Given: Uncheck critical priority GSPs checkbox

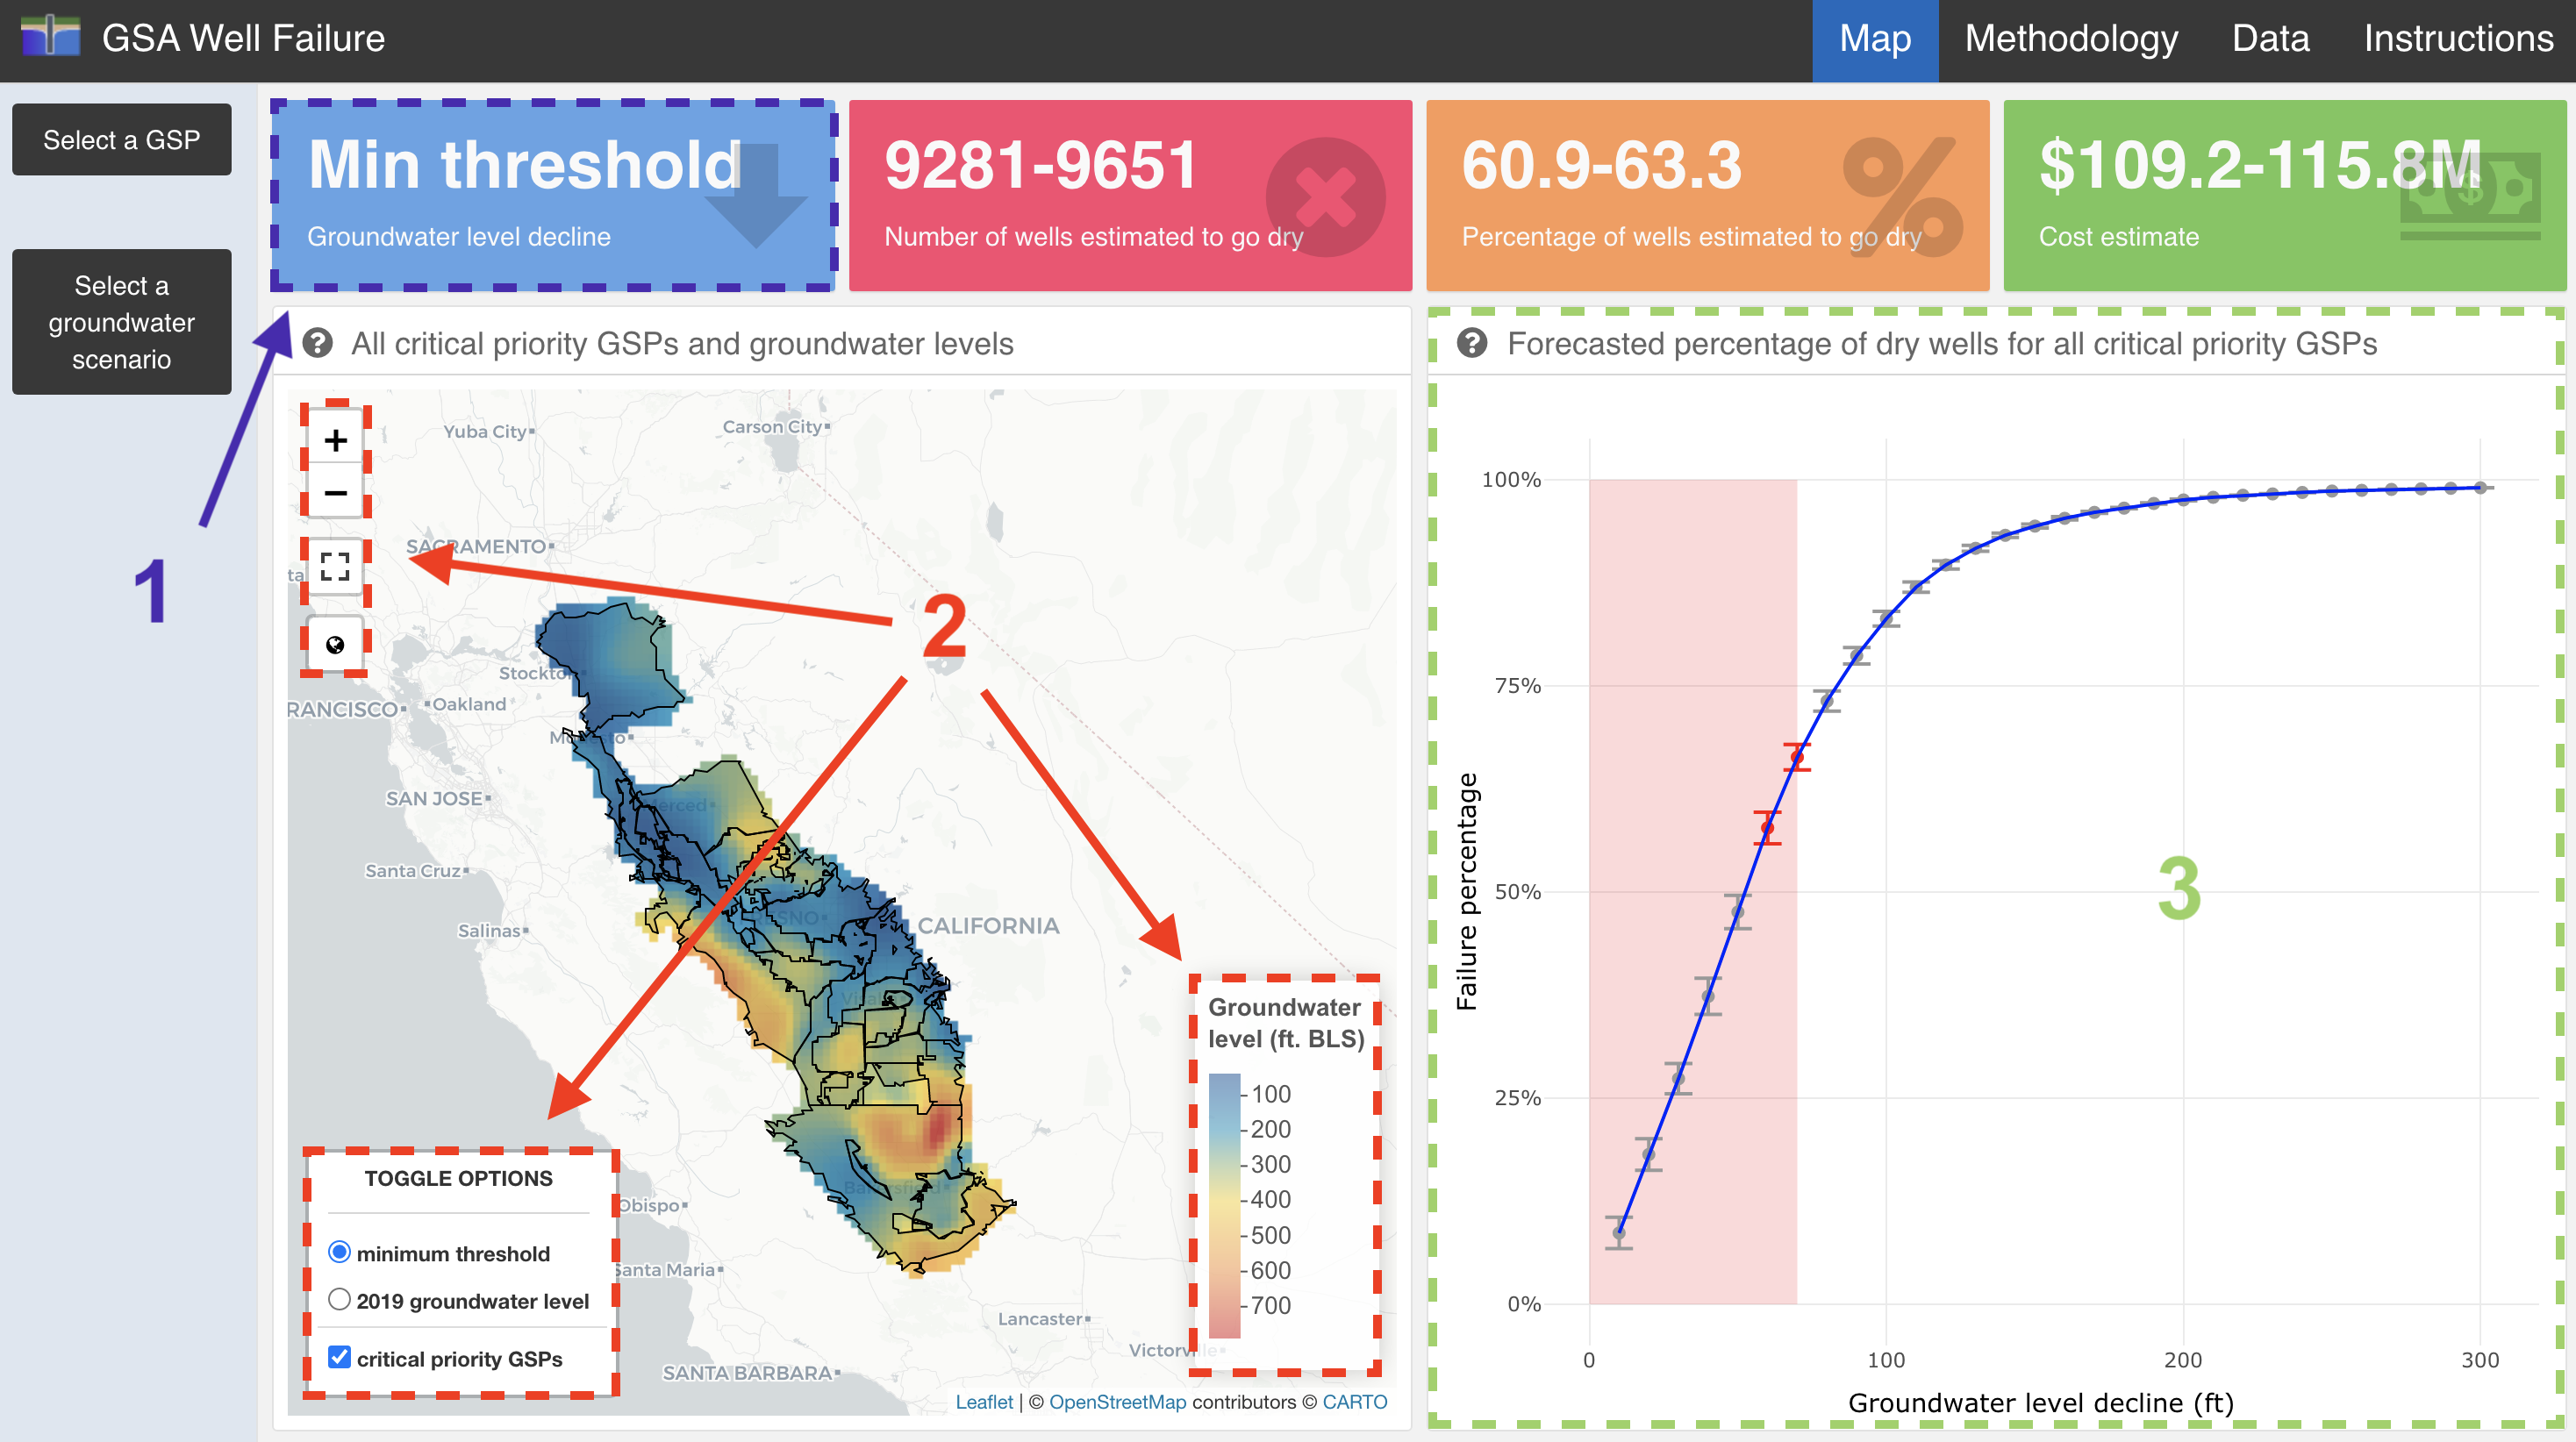Looking at the screenshot, I should (x=339, y=1357).
